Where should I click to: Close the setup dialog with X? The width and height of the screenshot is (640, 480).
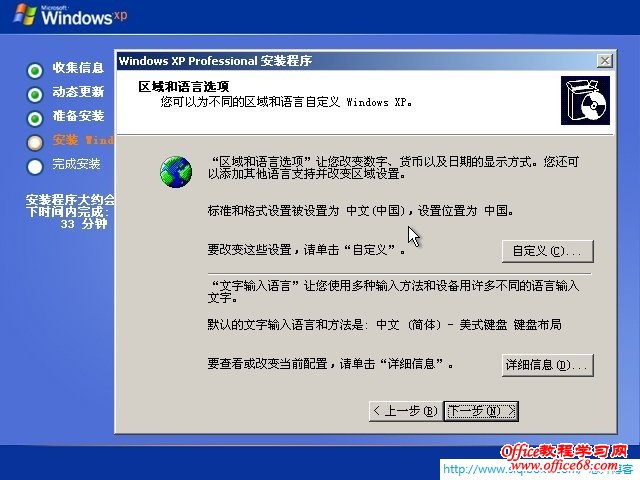coord(604,61)
